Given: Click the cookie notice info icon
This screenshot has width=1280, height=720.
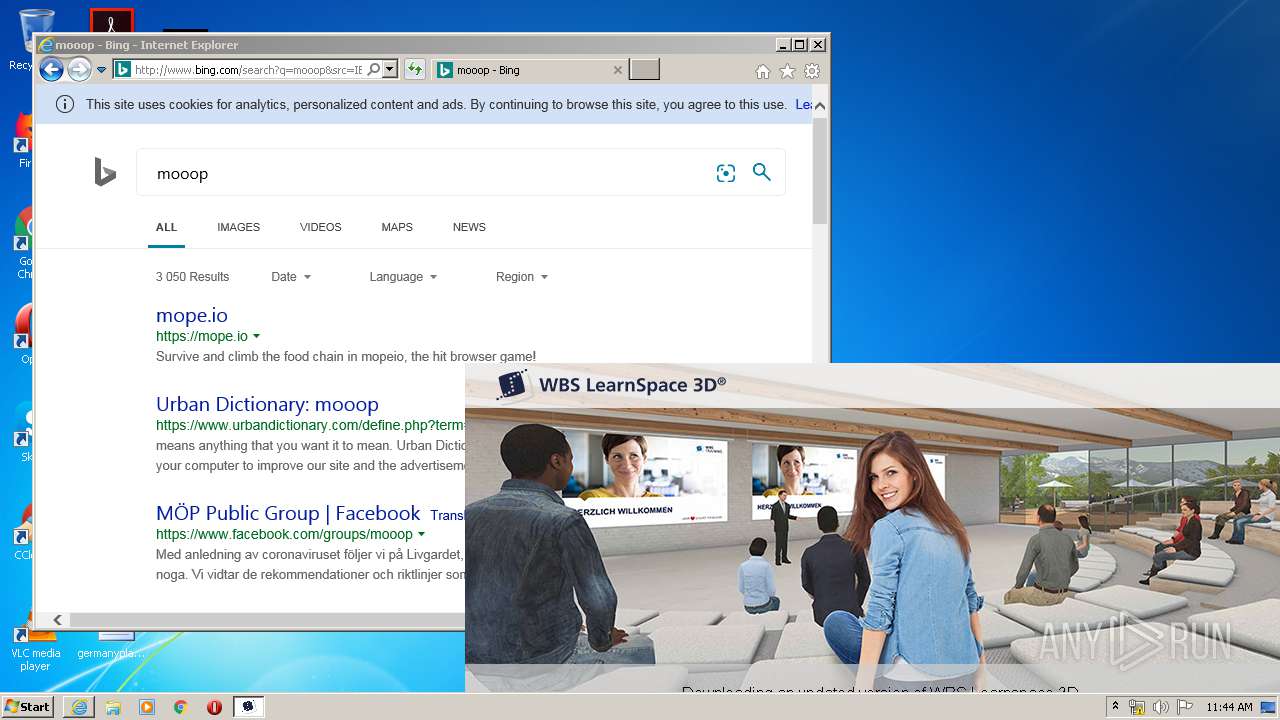Looking at the screenshot, I should (65, 104).
